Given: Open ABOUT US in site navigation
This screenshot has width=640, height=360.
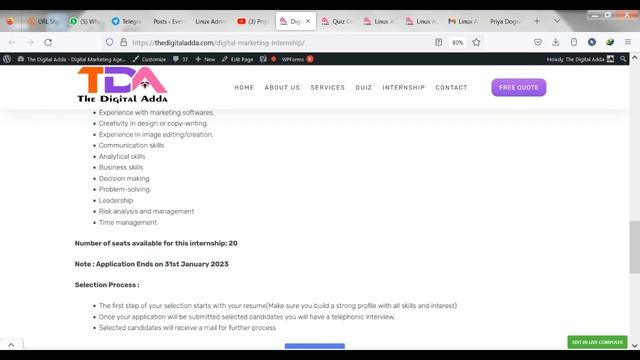Looking at the screenshot, I should click(282, 87).
